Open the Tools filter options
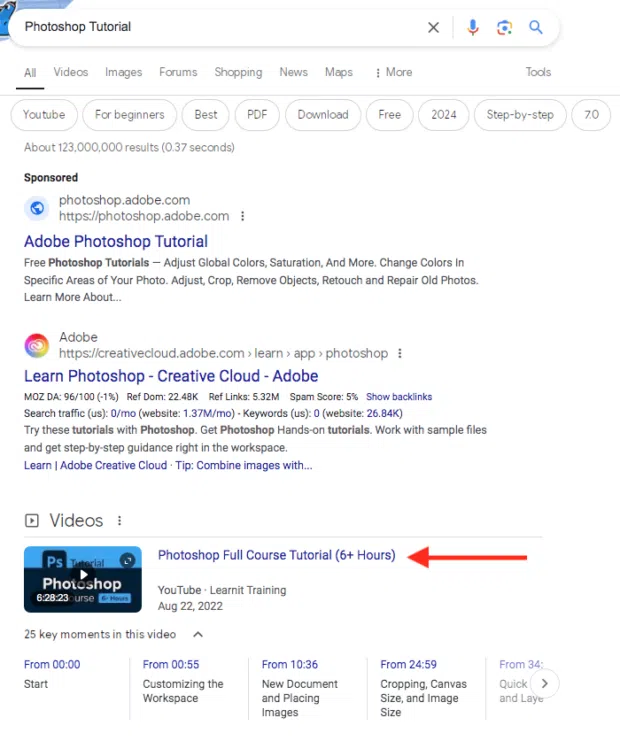 (538, 72)
